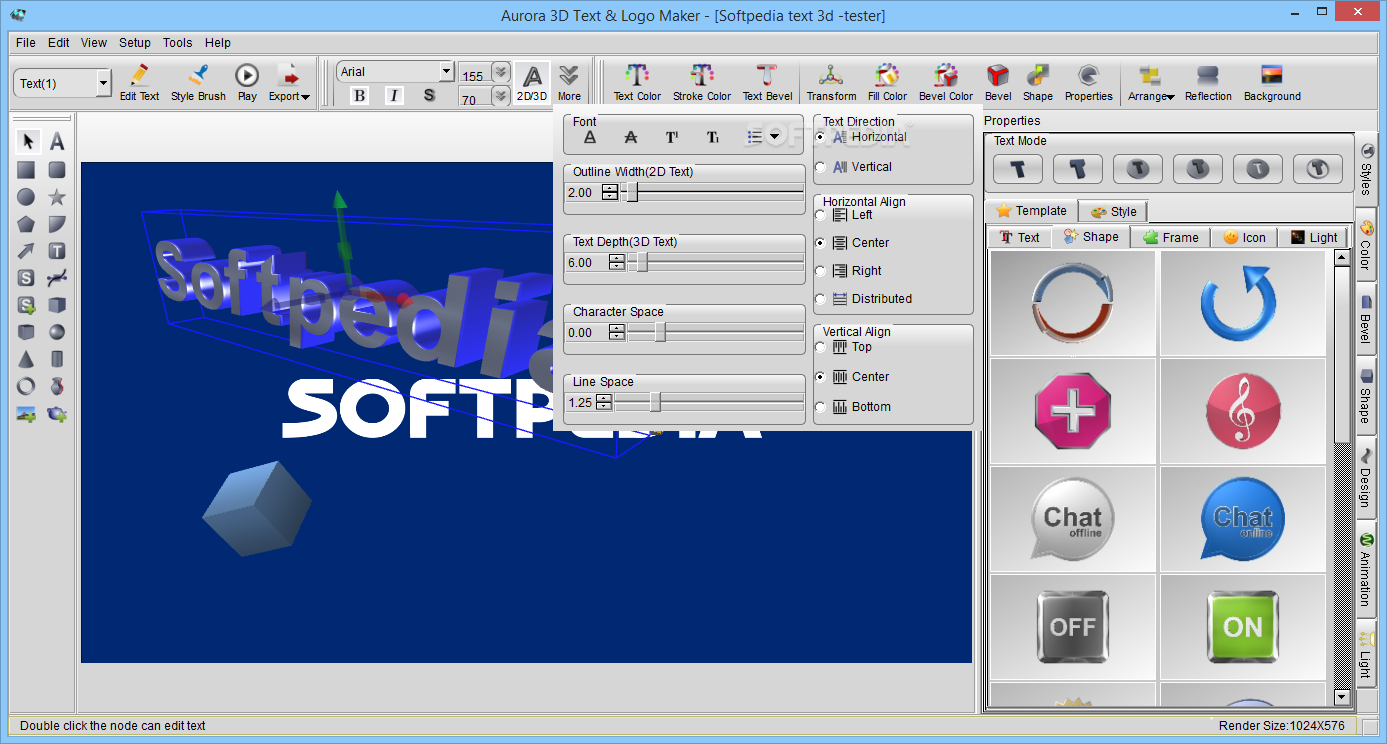Image resolution: width=1387 pixels, height=744 pixels.
Task: Open the Setup menu
Action: (x=135, y=43)
